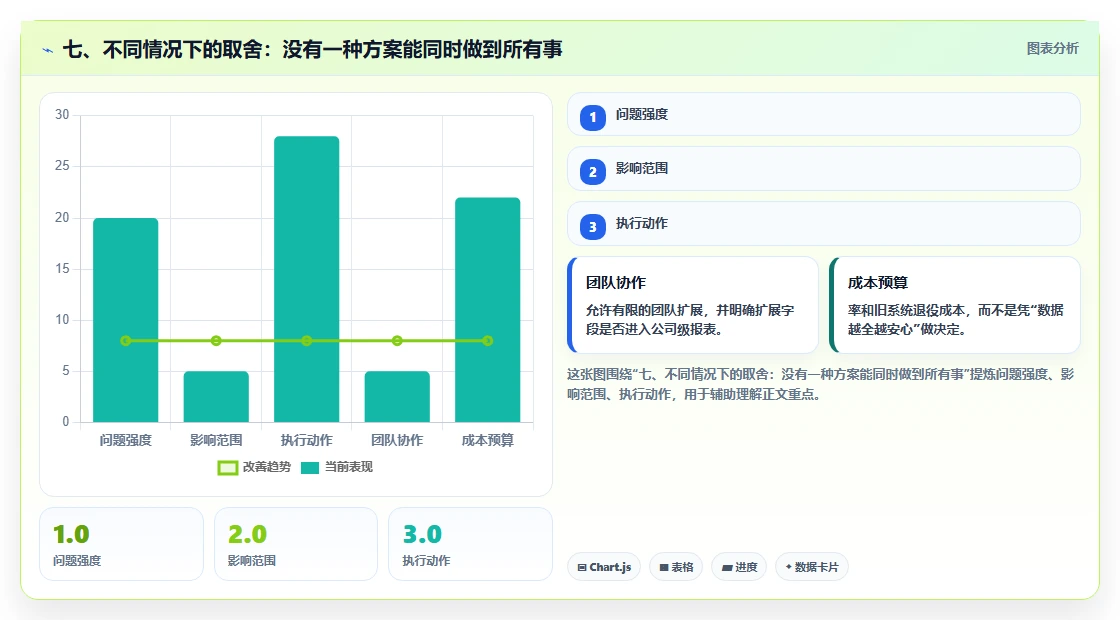Click the 3.0 执行动作 stat card

tap(471, 544)
